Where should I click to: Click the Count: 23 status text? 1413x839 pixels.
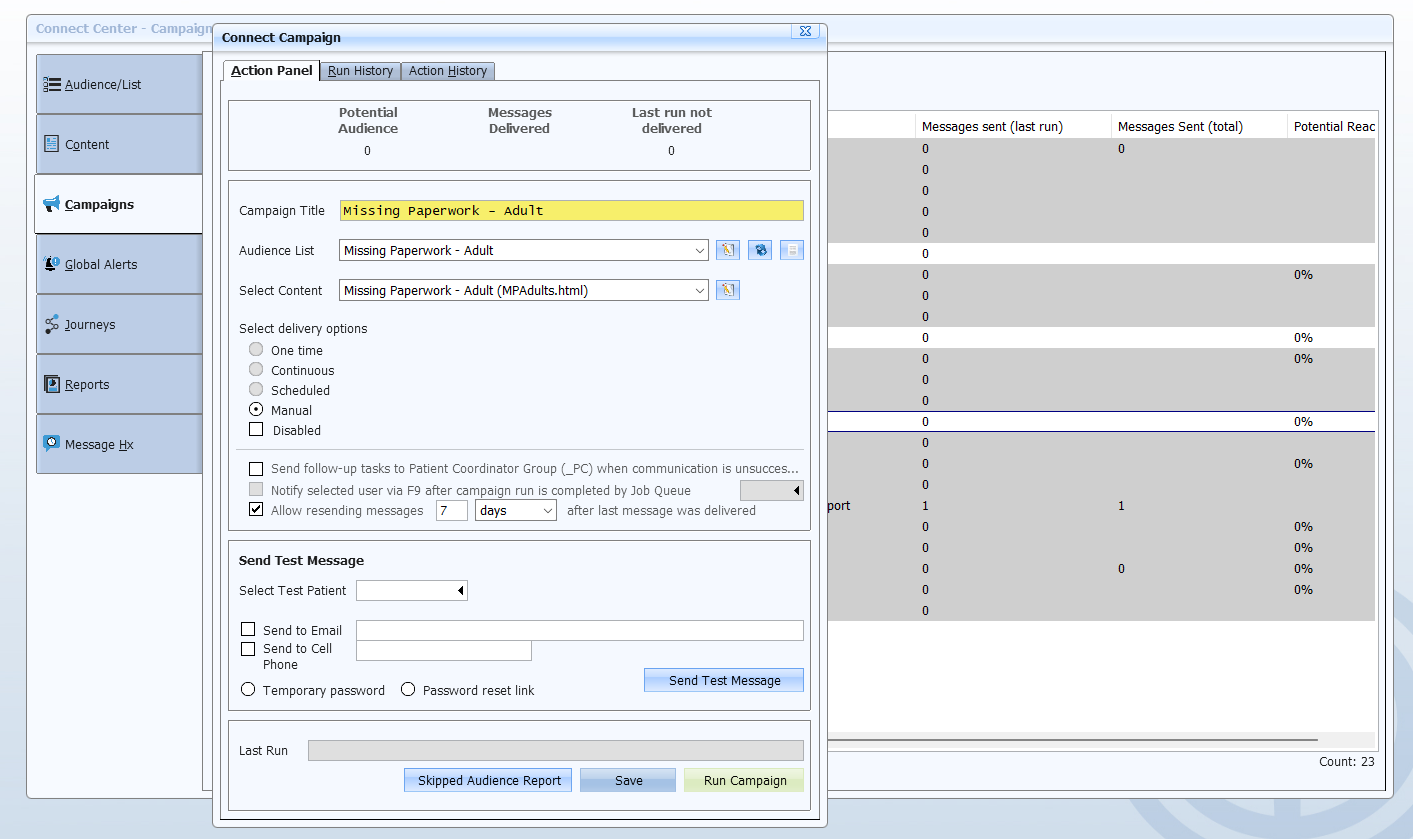pos(1346,761)
